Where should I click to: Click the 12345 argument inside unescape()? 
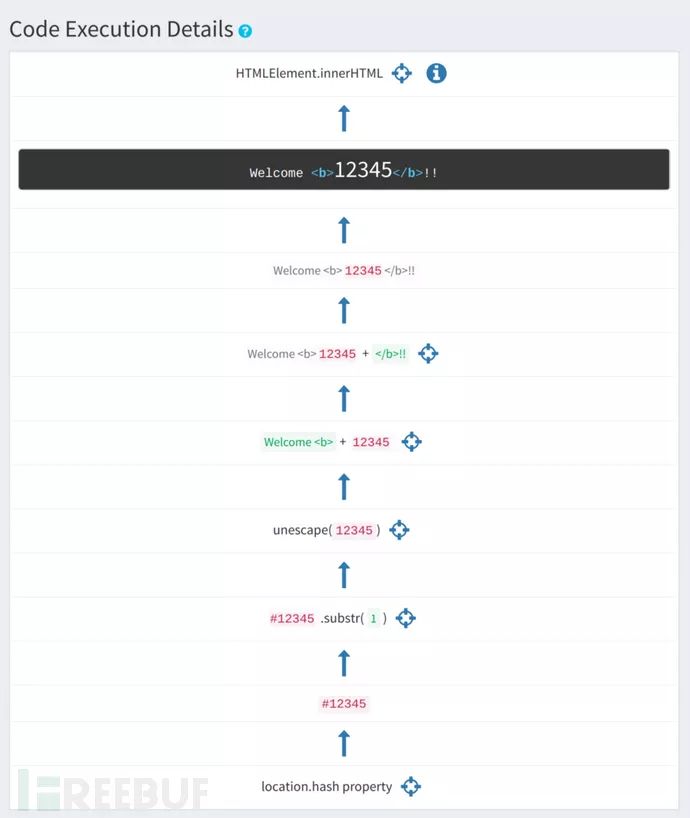click(x=354, y=531)
